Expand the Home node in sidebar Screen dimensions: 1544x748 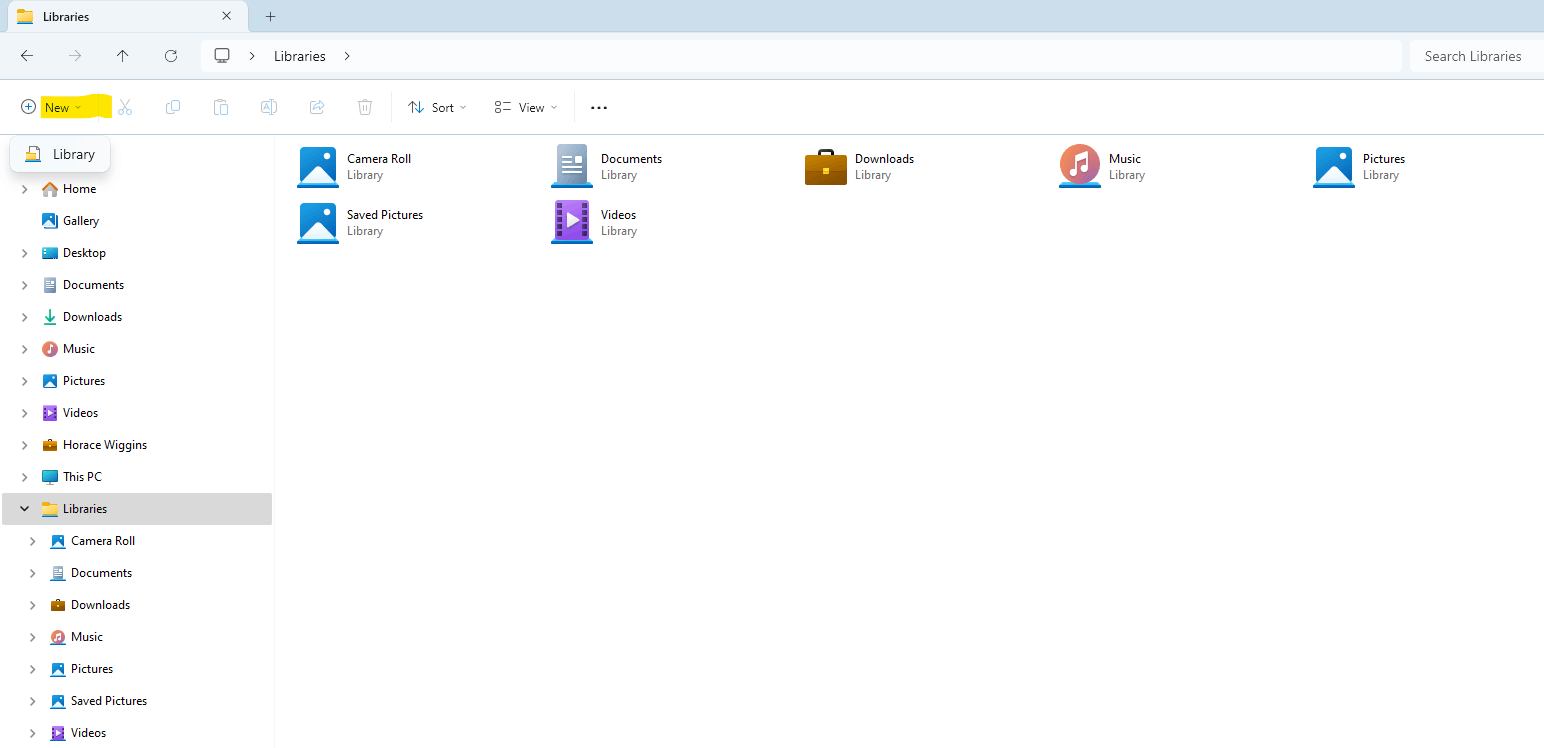pyautogui.click(x=25, y=189)
